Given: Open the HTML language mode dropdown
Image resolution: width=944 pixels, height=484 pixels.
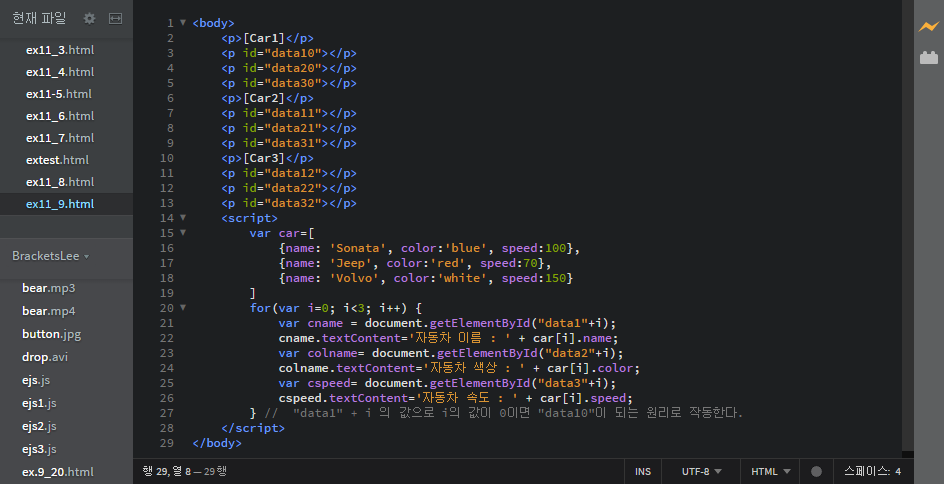Looking at the screenshot, I should [771, 471].
